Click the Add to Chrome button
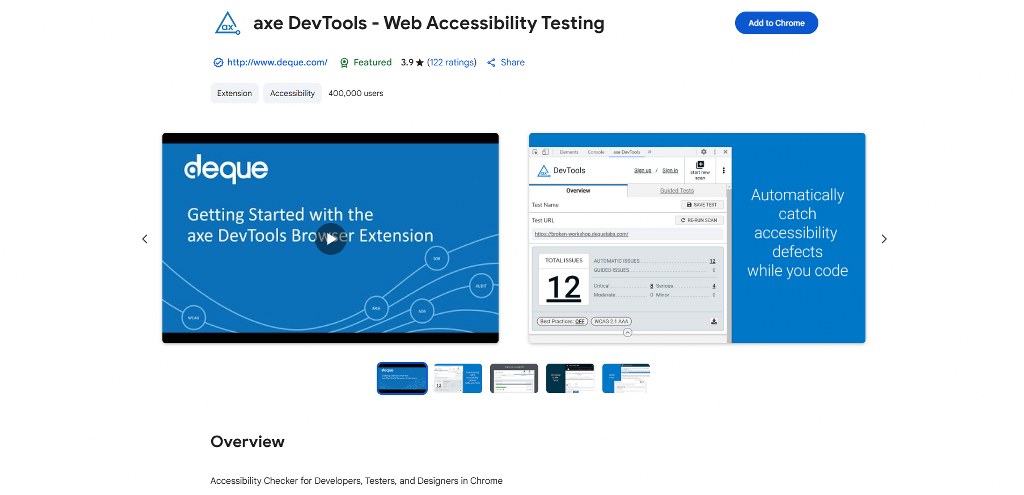 pyautogui.click(x=776, y=23)
